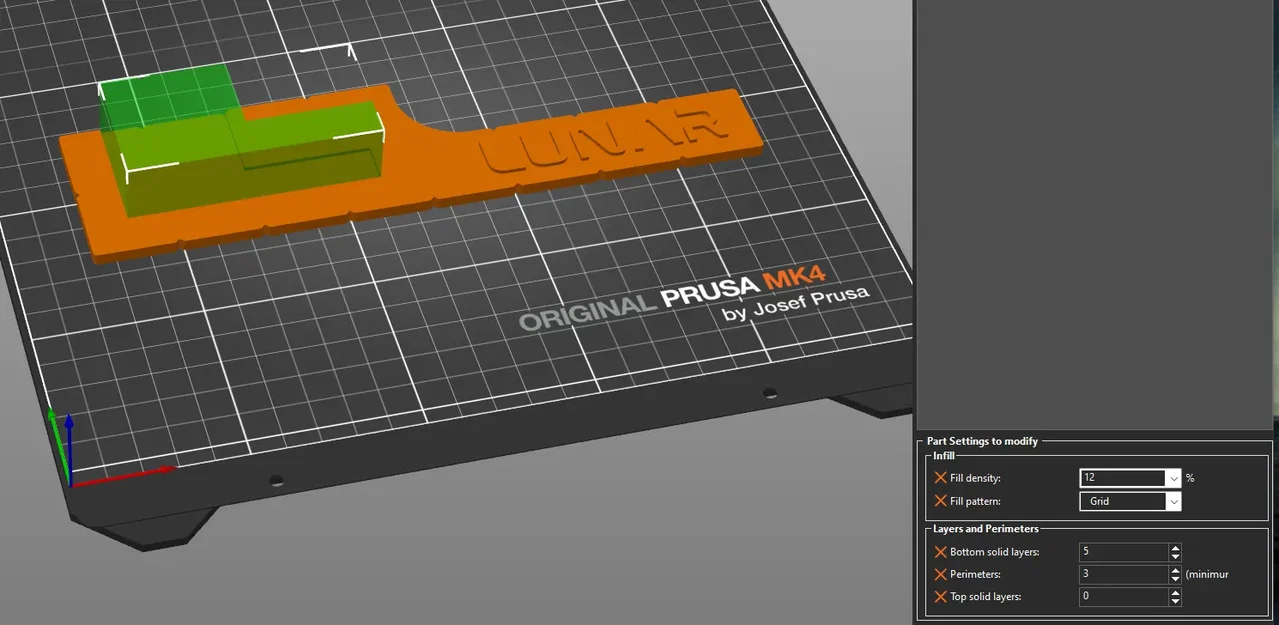1279x625 pixels.
Task: Remove the Fill pattern setting with its X
Action: tap(940, 501)
